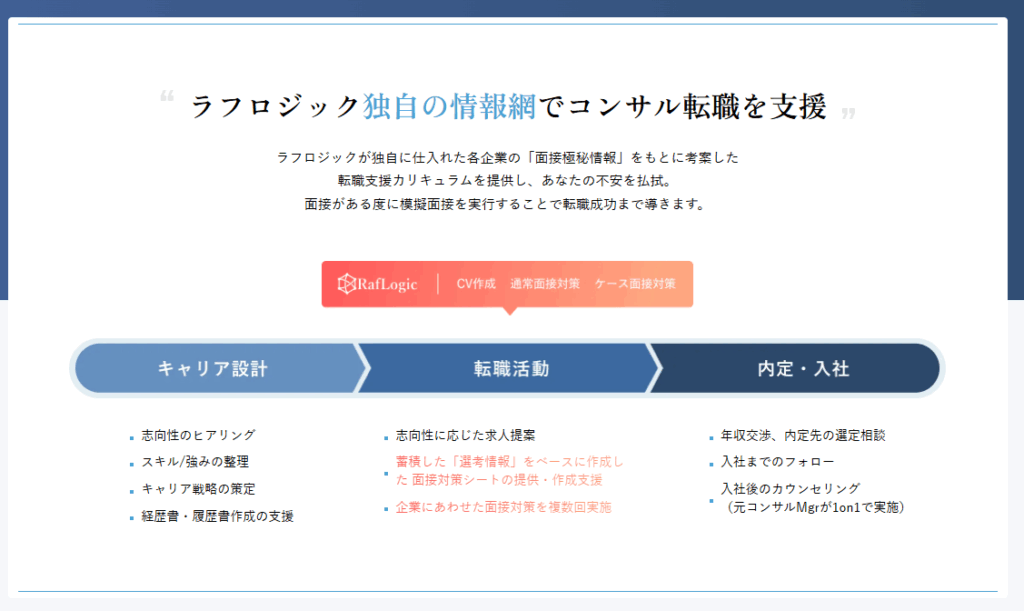Click the CV作成 label in the banner

[476, 284]
